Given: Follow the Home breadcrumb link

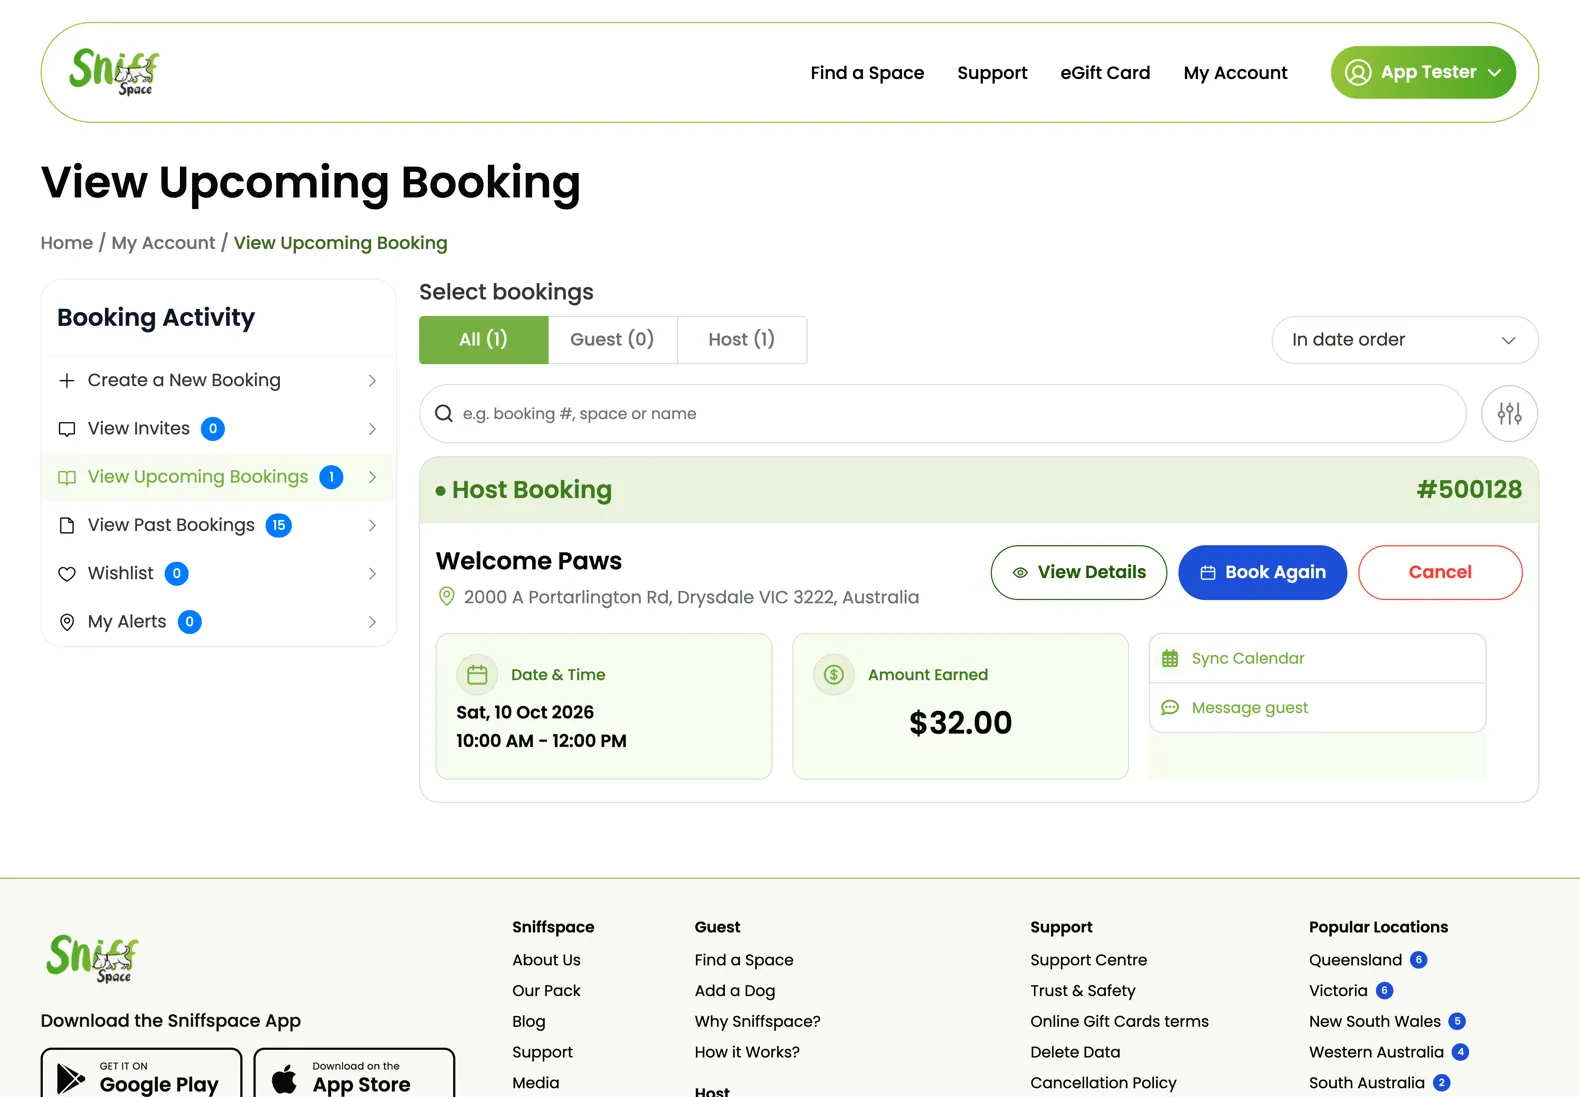Looking at the screenshot, I should click(67, 243).
